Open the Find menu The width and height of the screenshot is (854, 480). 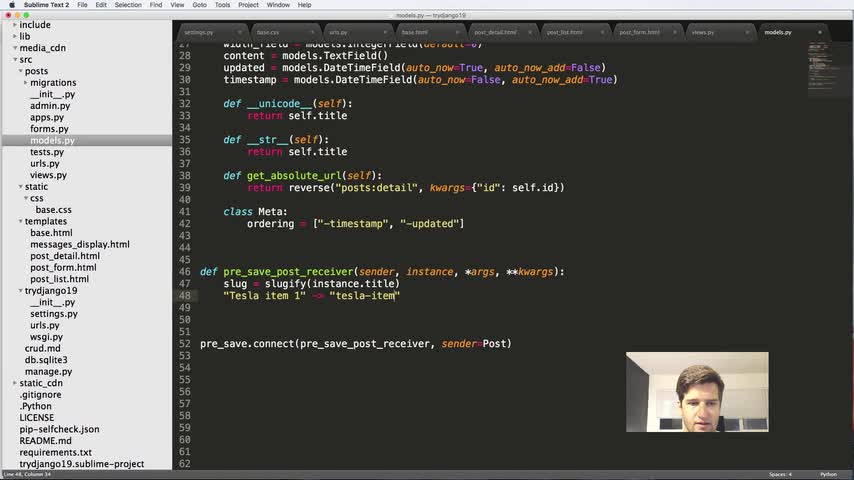(156, 5)
